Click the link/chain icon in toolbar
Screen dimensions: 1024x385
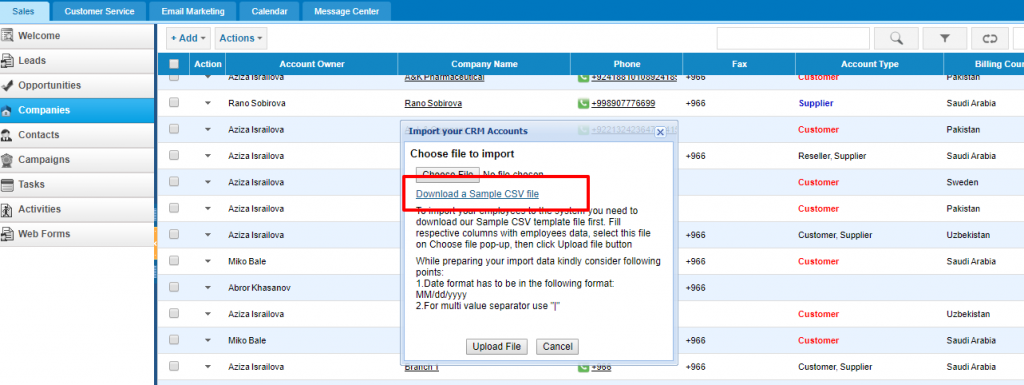[x=989, y=38]
